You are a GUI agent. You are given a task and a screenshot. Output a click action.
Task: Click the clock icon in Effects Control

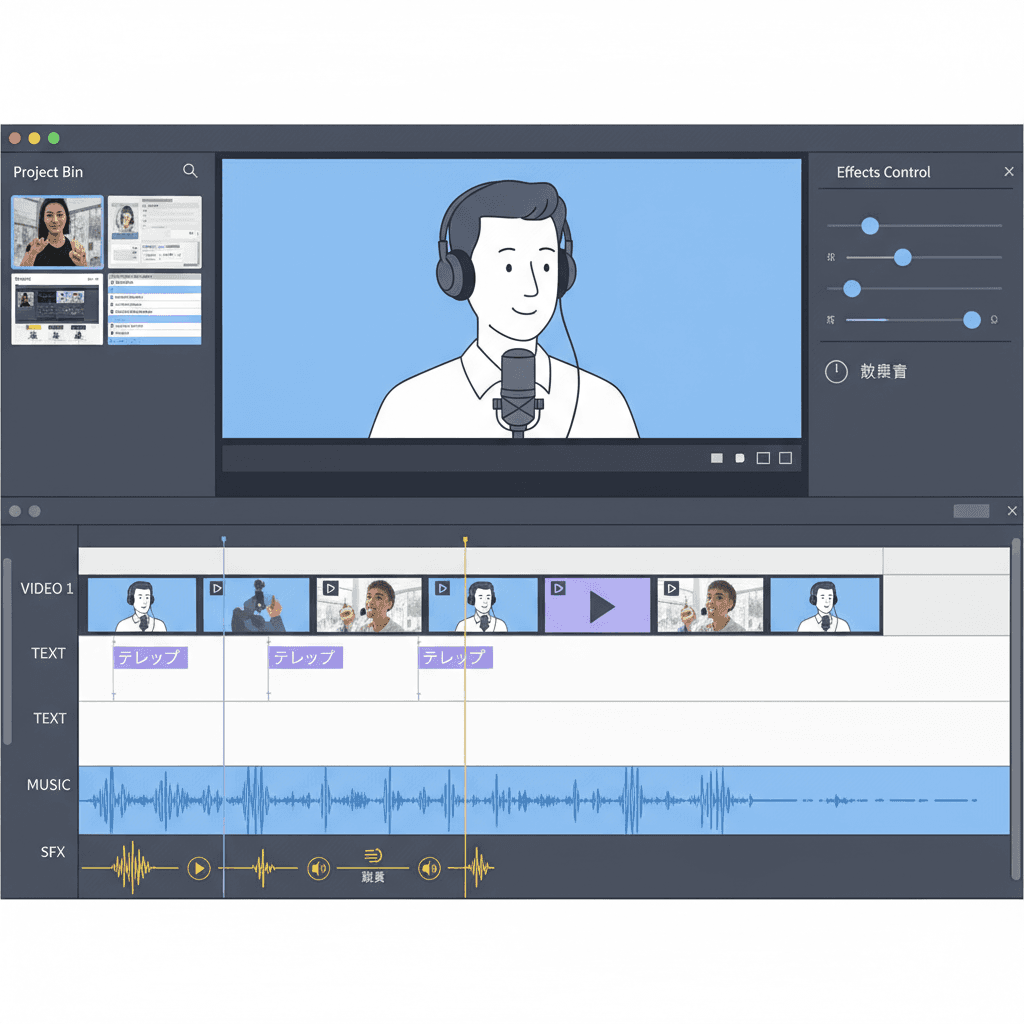(x=836, y=372)
